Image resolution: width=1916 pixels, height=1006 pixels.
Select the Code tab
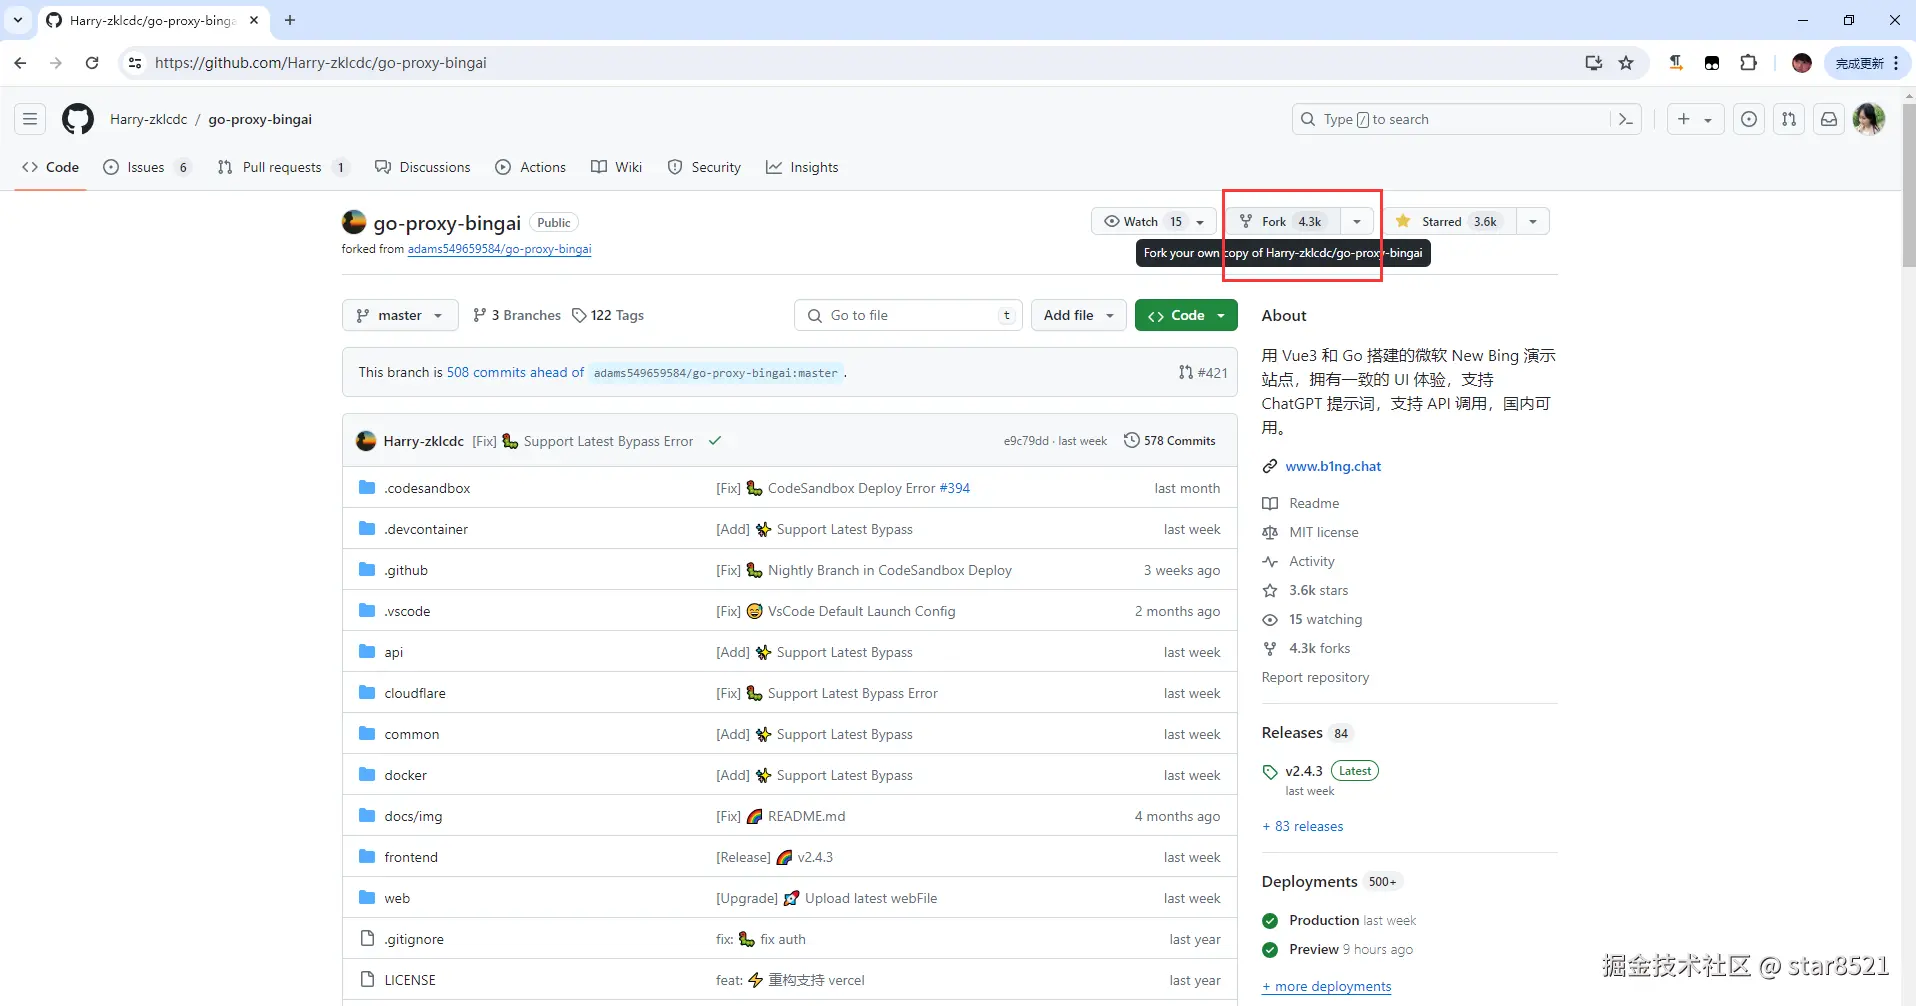[x=50, y=167]
